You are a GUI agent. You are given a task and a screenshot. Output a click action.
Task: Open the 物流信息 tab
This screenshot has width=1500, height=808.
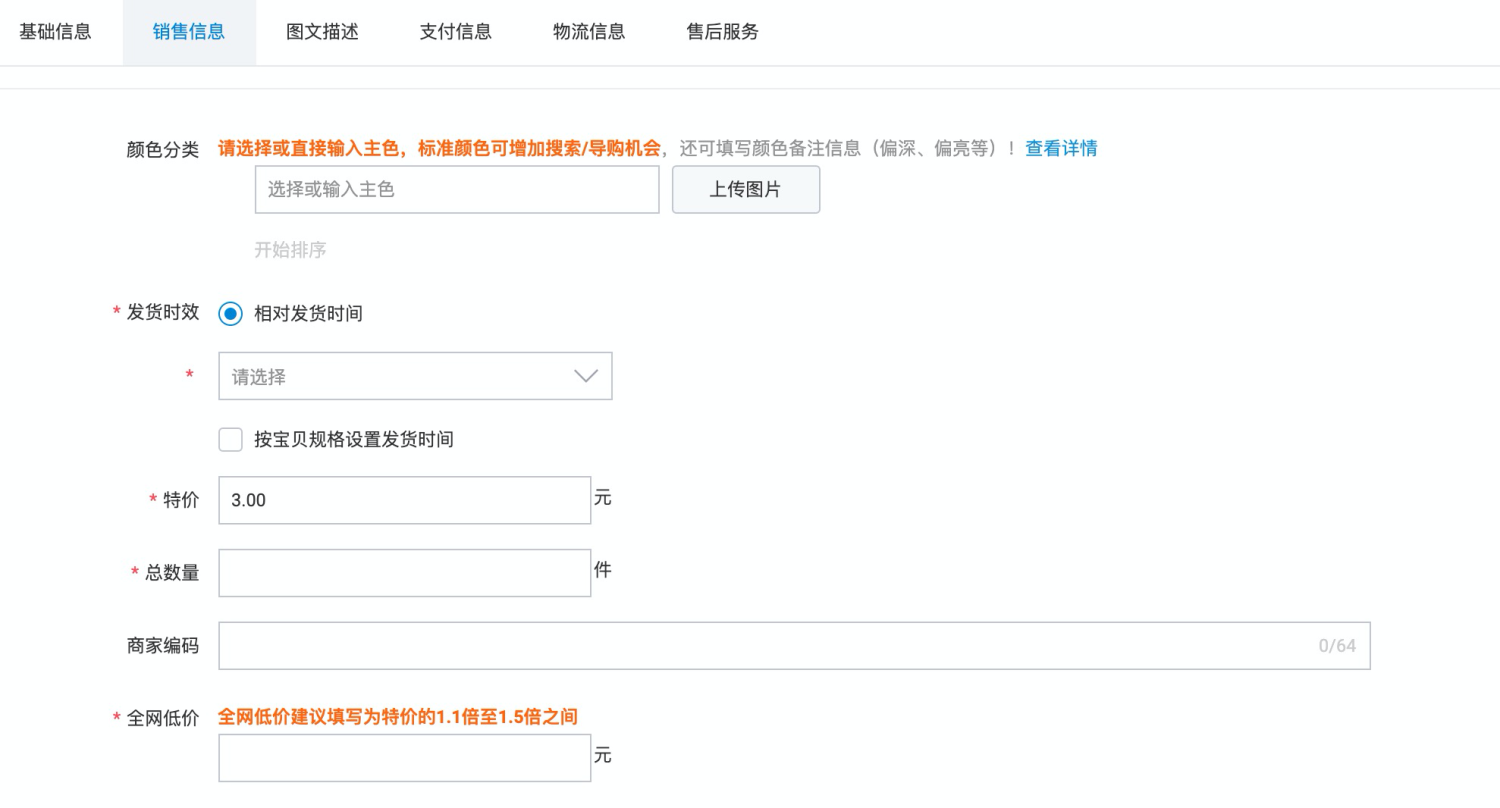(x=588, y=32)
